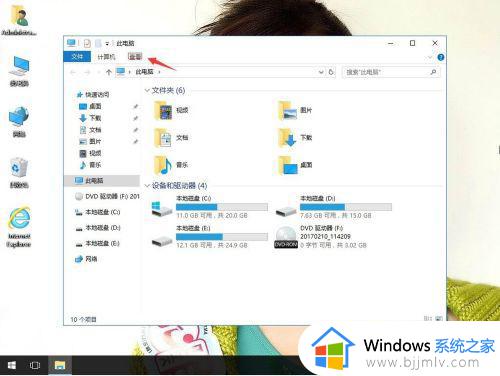This screenshot has width=500, height=376.
Task: Select the DVD 驱动器 (F:) drive icon
Action: (x=286, y=237)
